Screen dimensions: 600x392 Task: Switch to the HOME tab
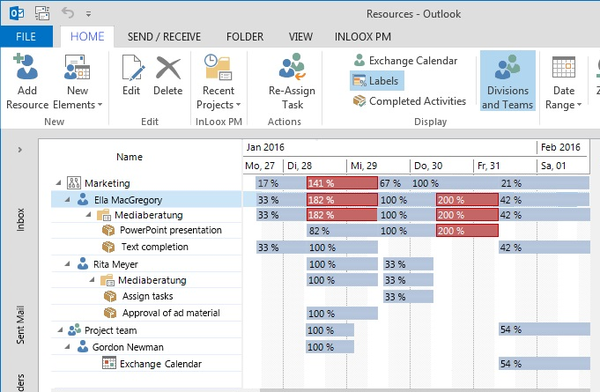87,37
